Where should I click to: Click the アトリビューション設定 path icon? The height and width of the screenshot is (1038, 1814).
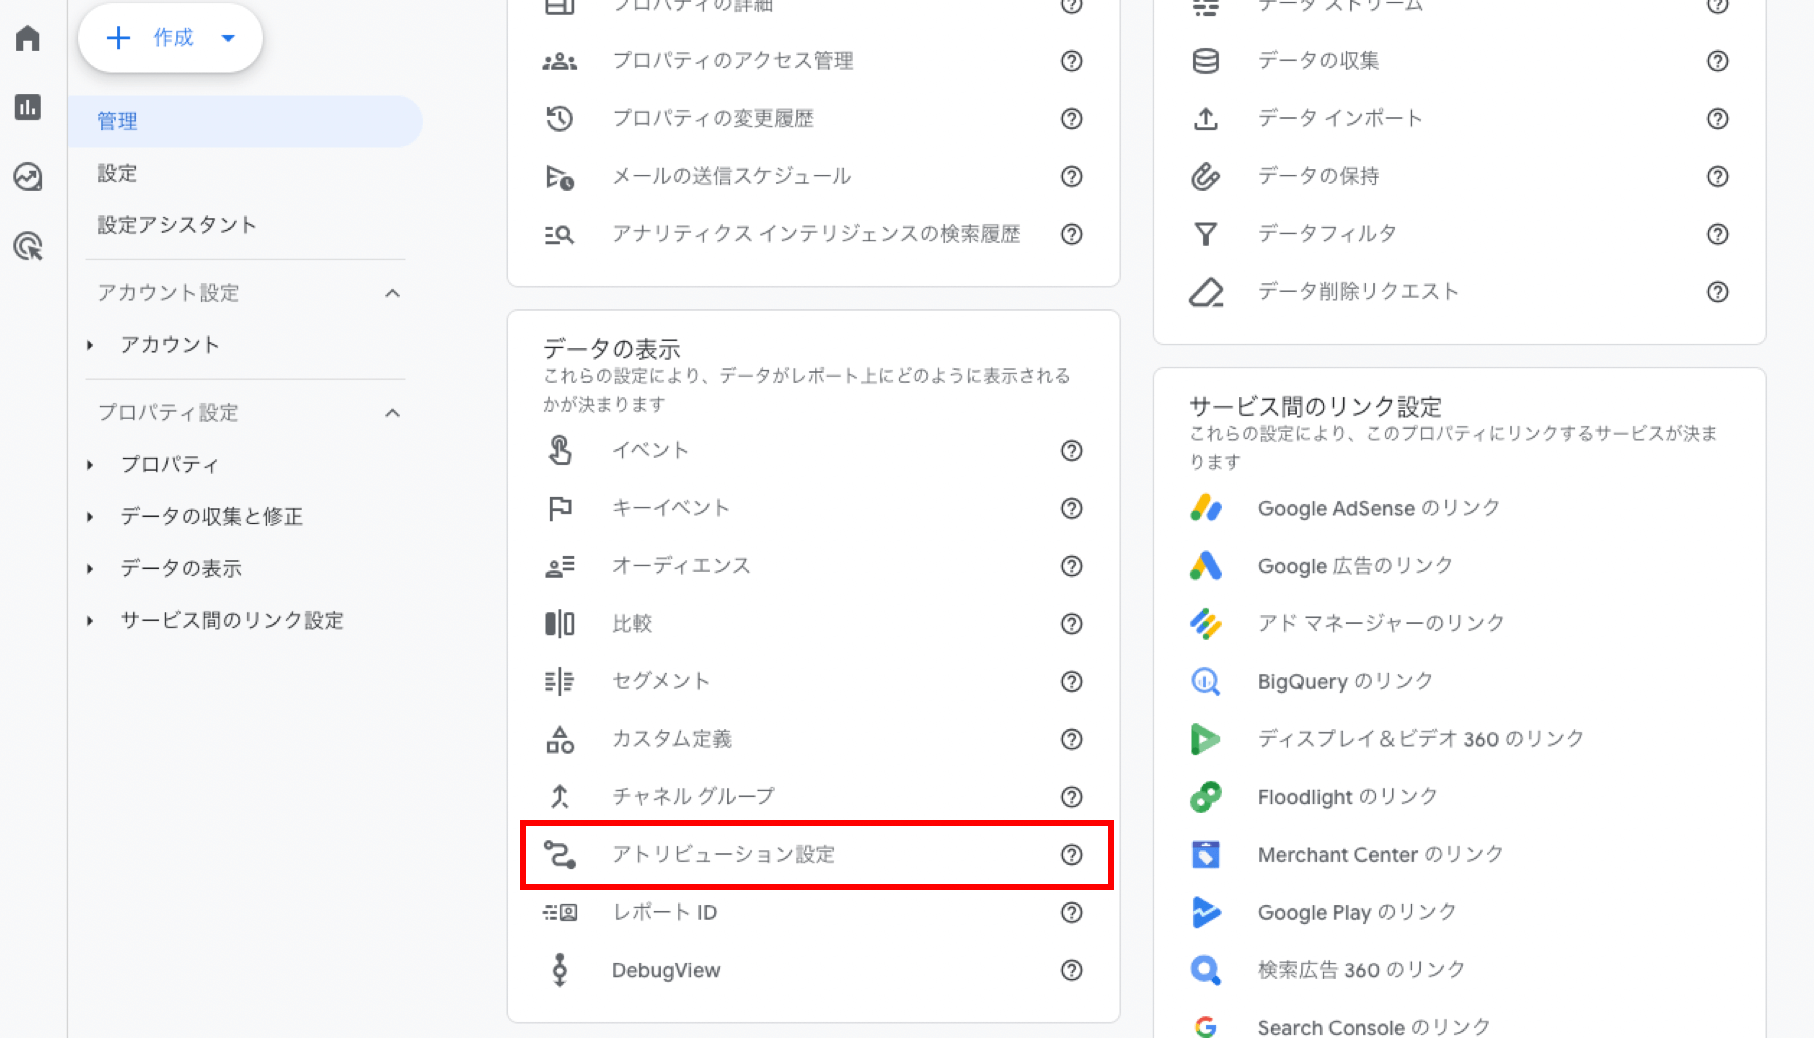pos(560,855)
